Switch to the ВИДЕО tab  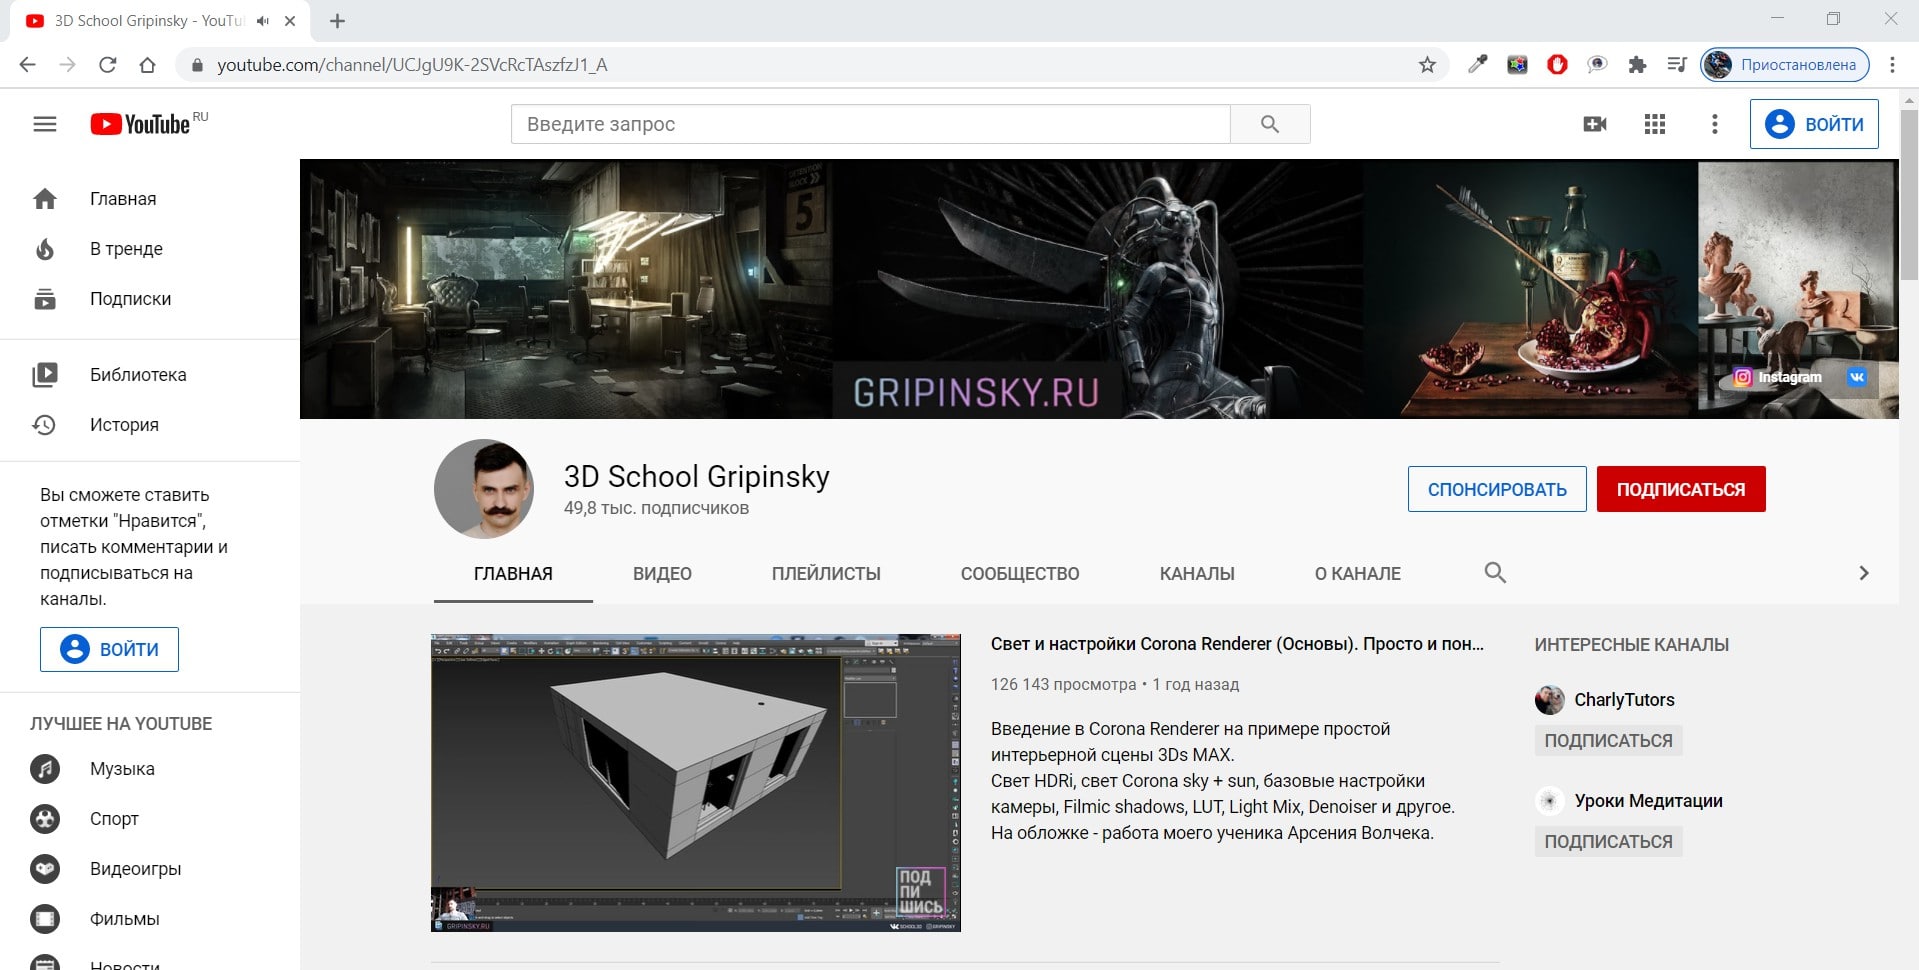[662, 574]
